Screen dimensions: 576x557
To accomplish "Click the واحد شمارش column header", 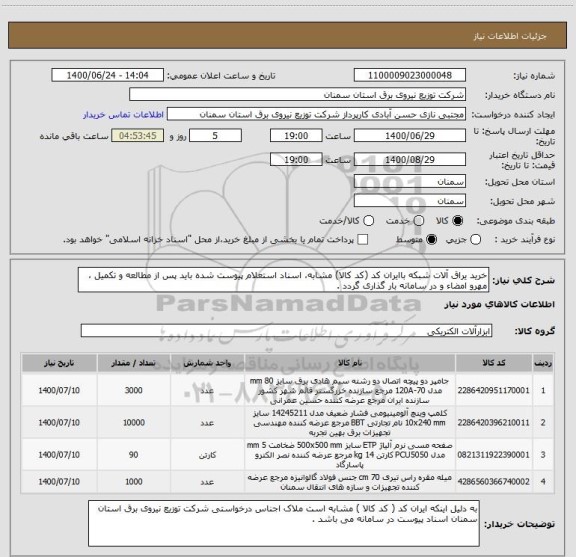I will click(207, 363).
